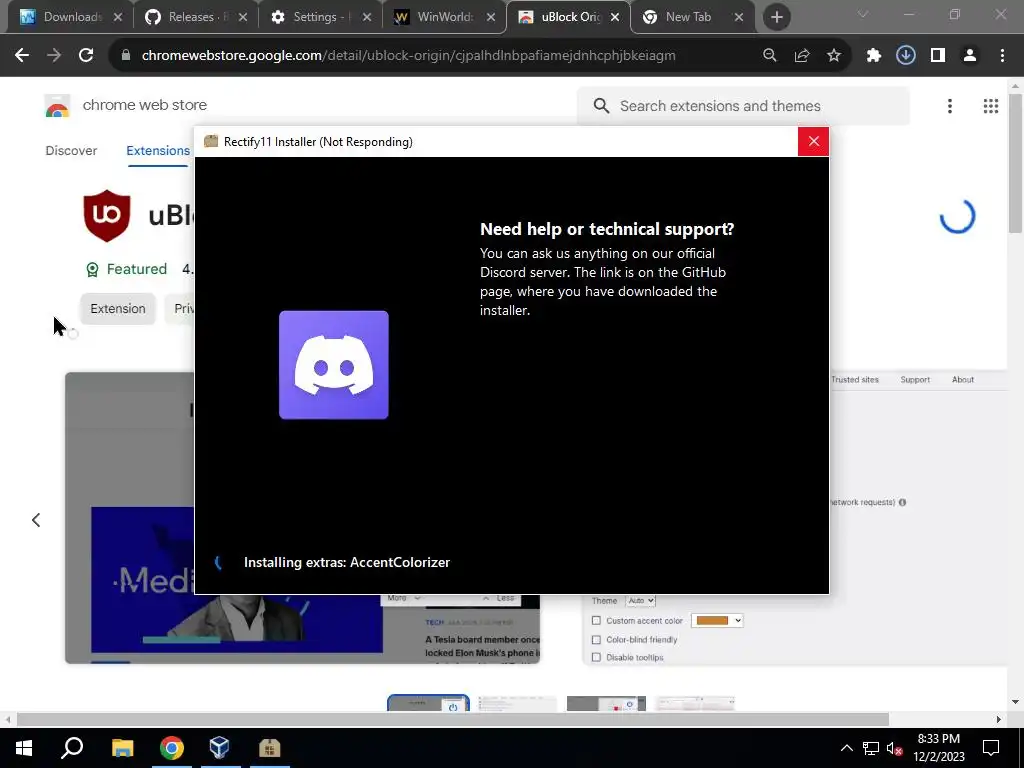This screenshot has width=1024, height=768.
Task: Switch to Rectify11 Installer taskbar icon
Action: [269, 748]
